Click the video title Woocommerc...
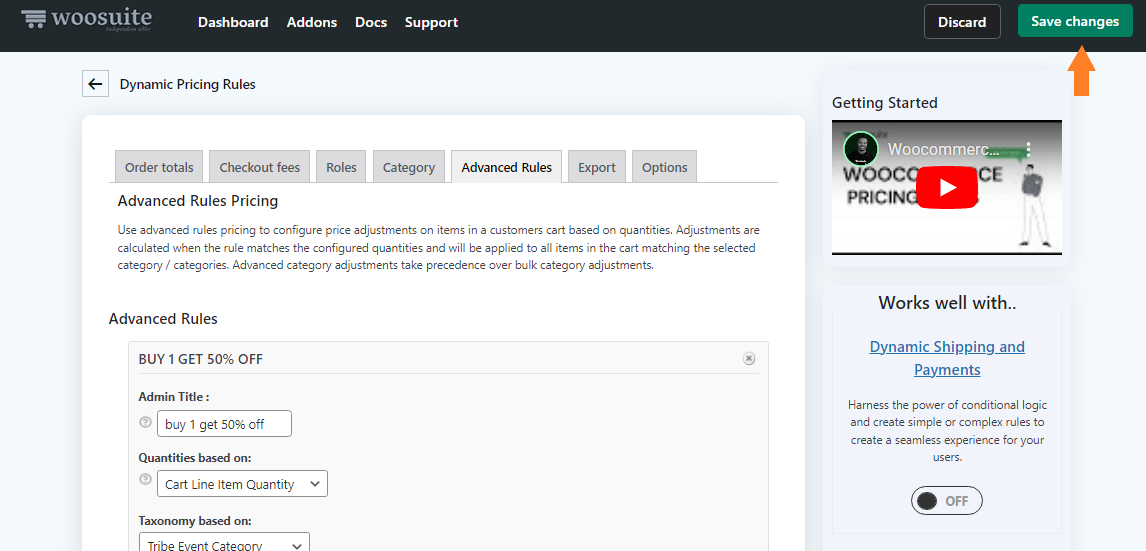This screenshot has height=551, width=1146. [944, 150]
